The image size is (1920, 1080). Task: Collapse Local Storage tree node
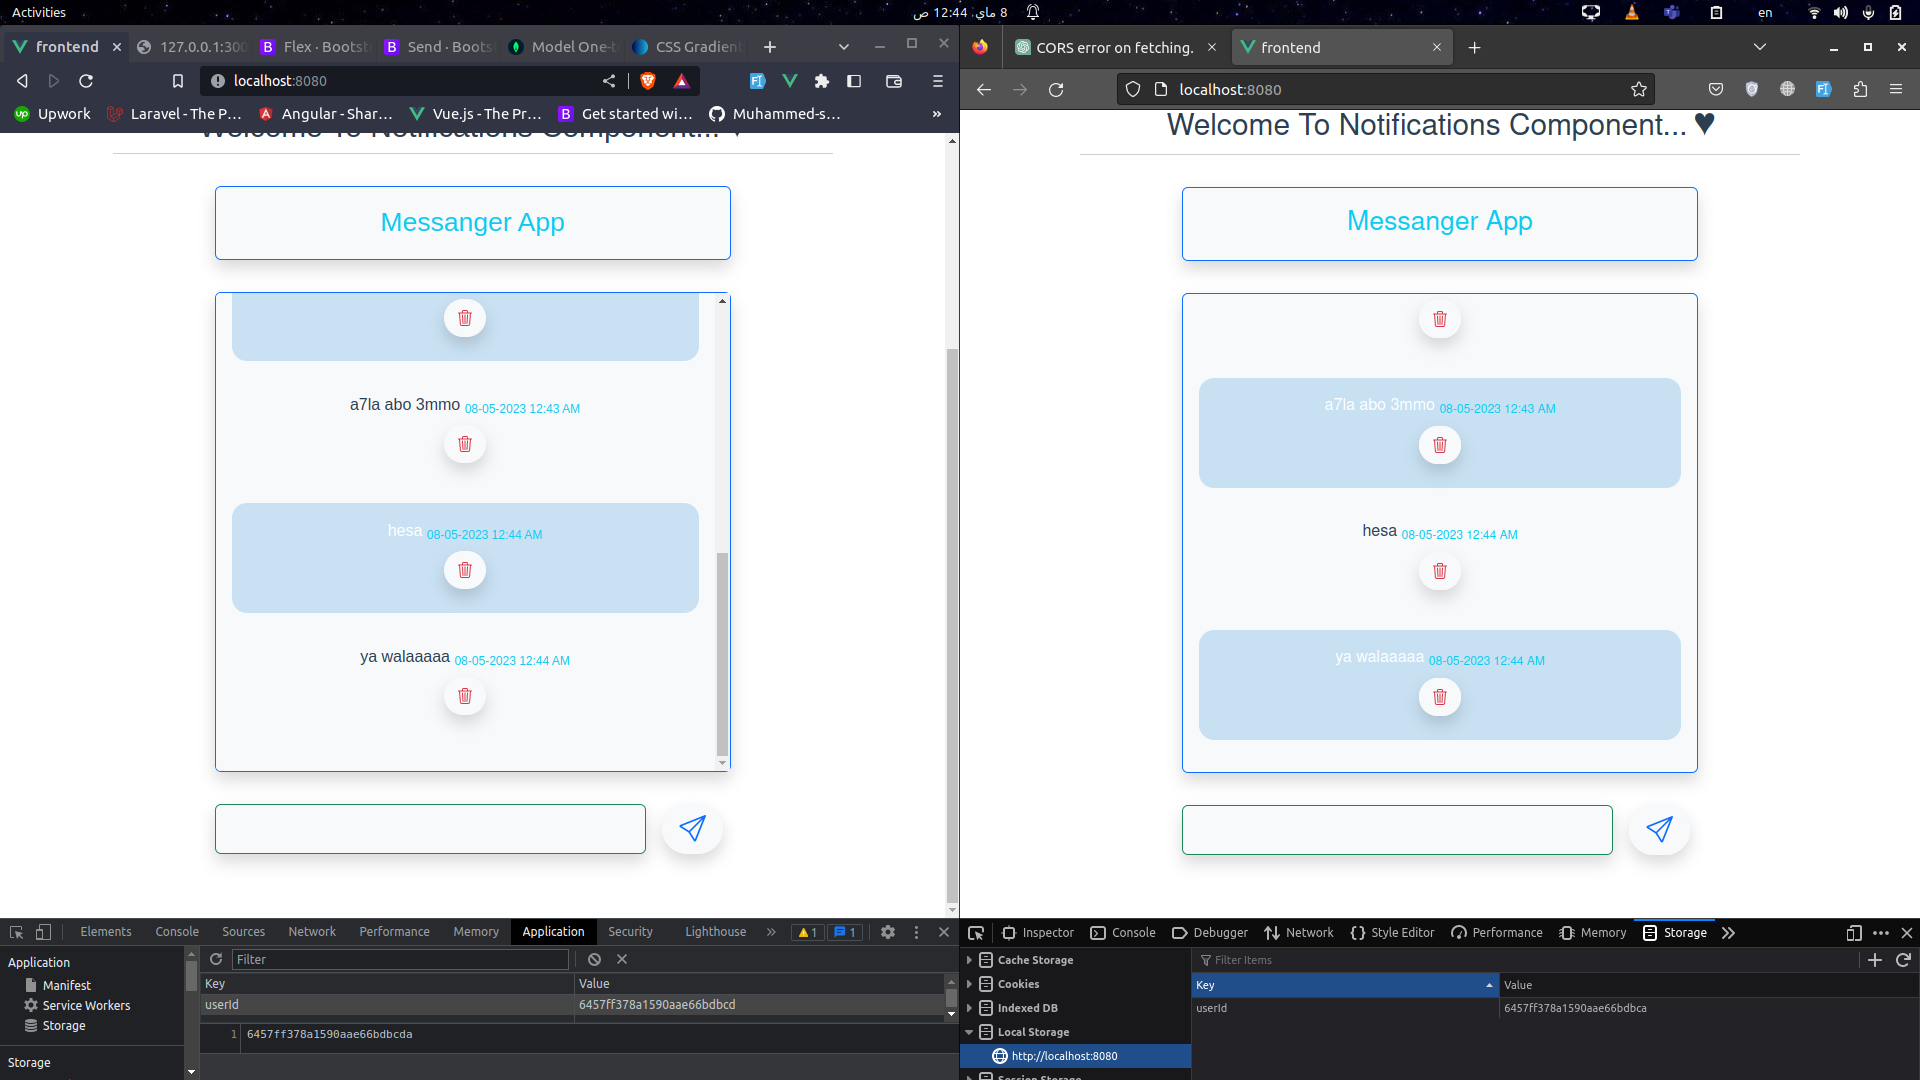969,1031
